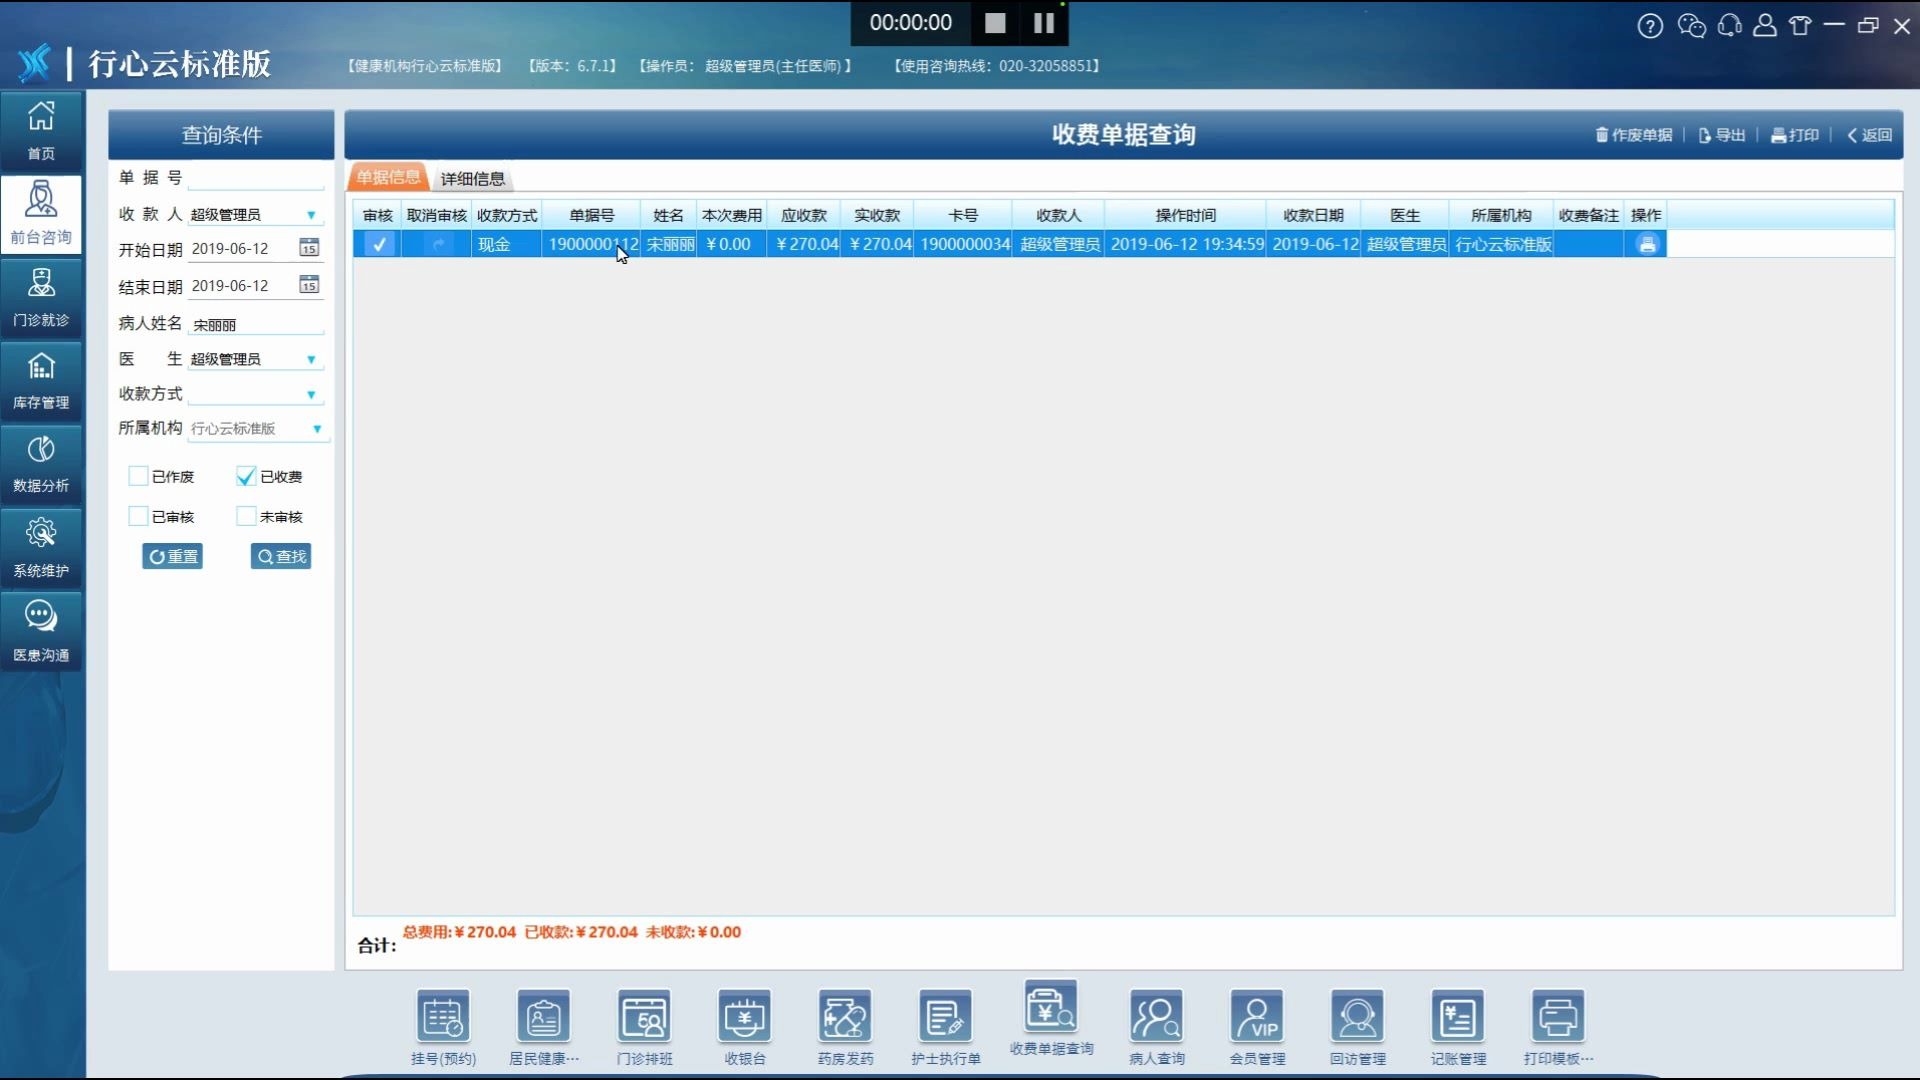The image size is (1920, 1080).
Task: Open 挂号(预约) registration icon
Action: [443, 1018]
